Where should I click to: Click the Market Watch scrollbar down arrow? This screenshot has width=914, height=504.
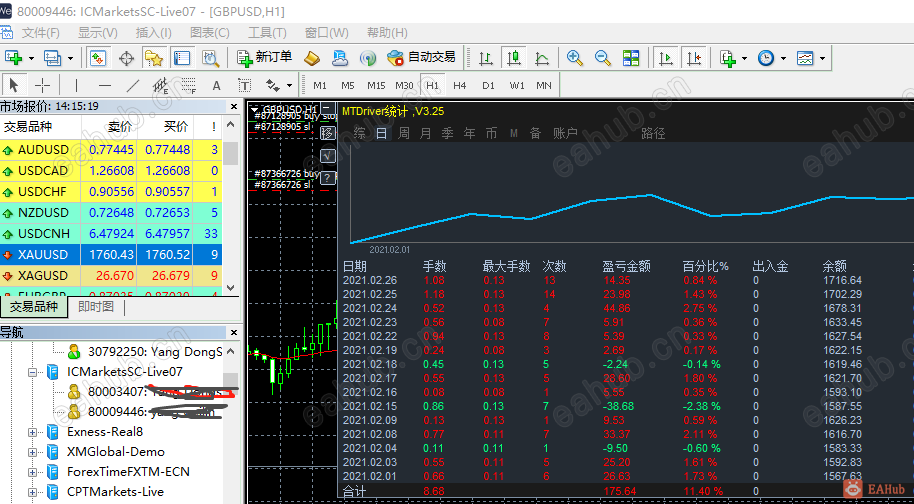(231, 288)
